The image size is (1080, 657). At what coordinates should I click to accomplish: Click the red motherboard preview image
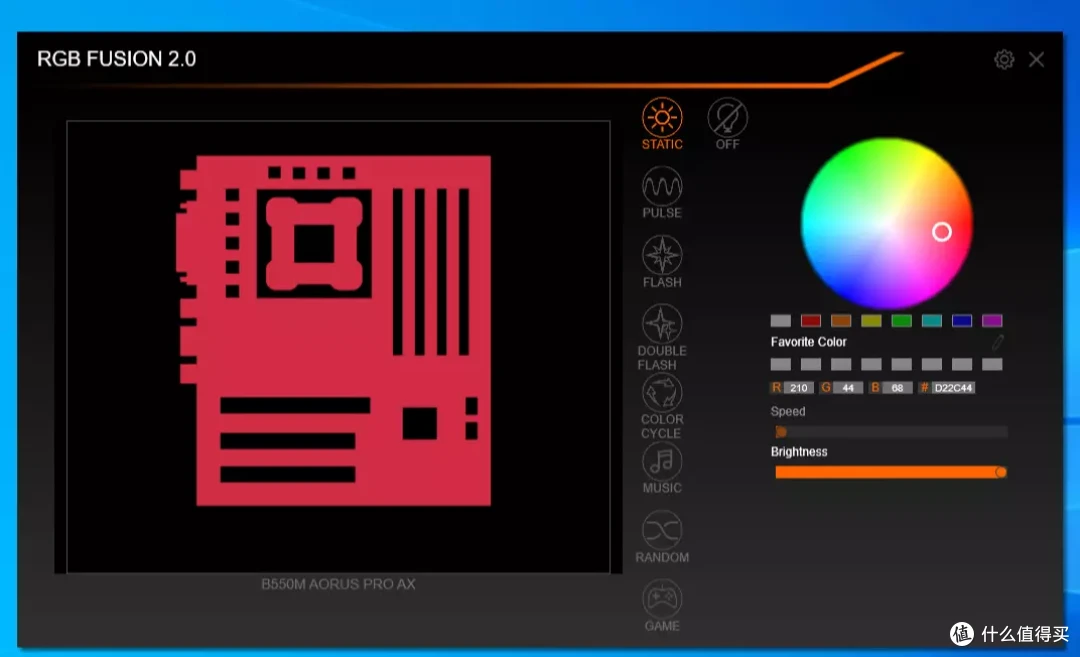coord(335,331)
